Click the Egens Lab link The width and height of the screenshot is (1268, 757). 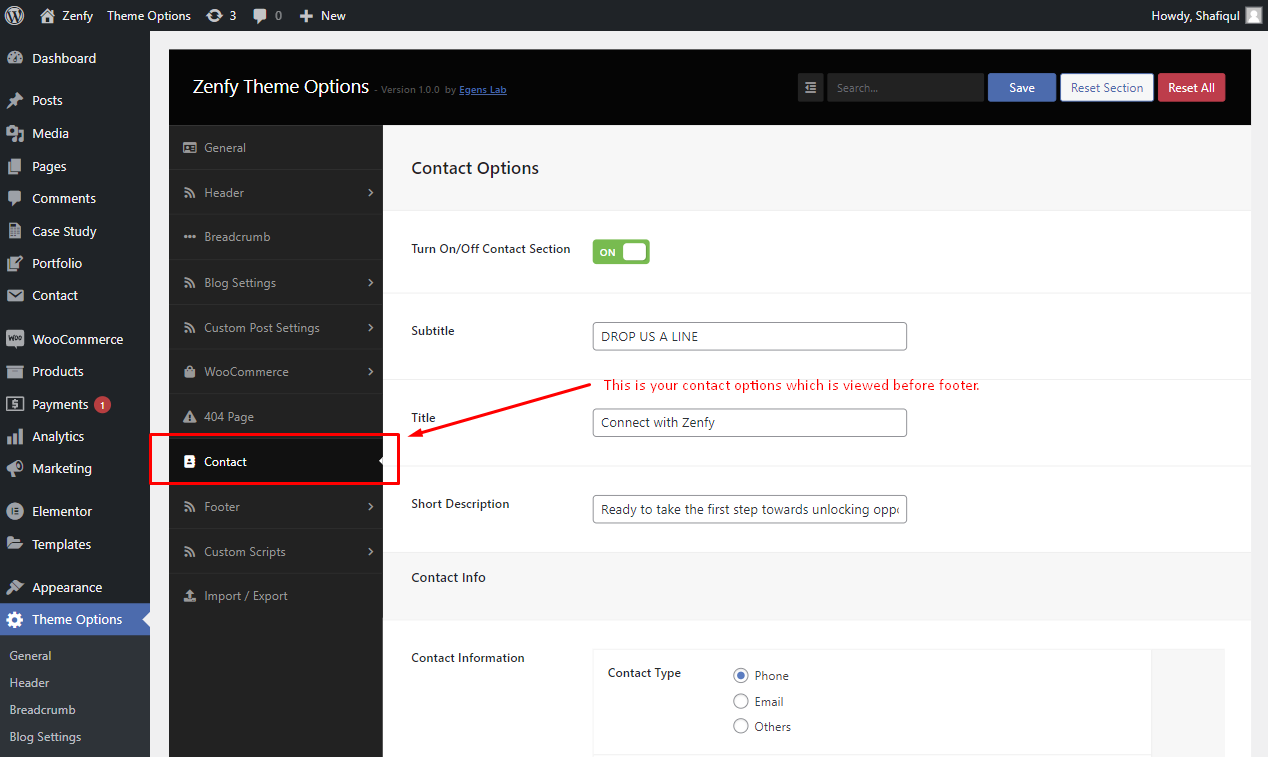click(x=483, y=90)
